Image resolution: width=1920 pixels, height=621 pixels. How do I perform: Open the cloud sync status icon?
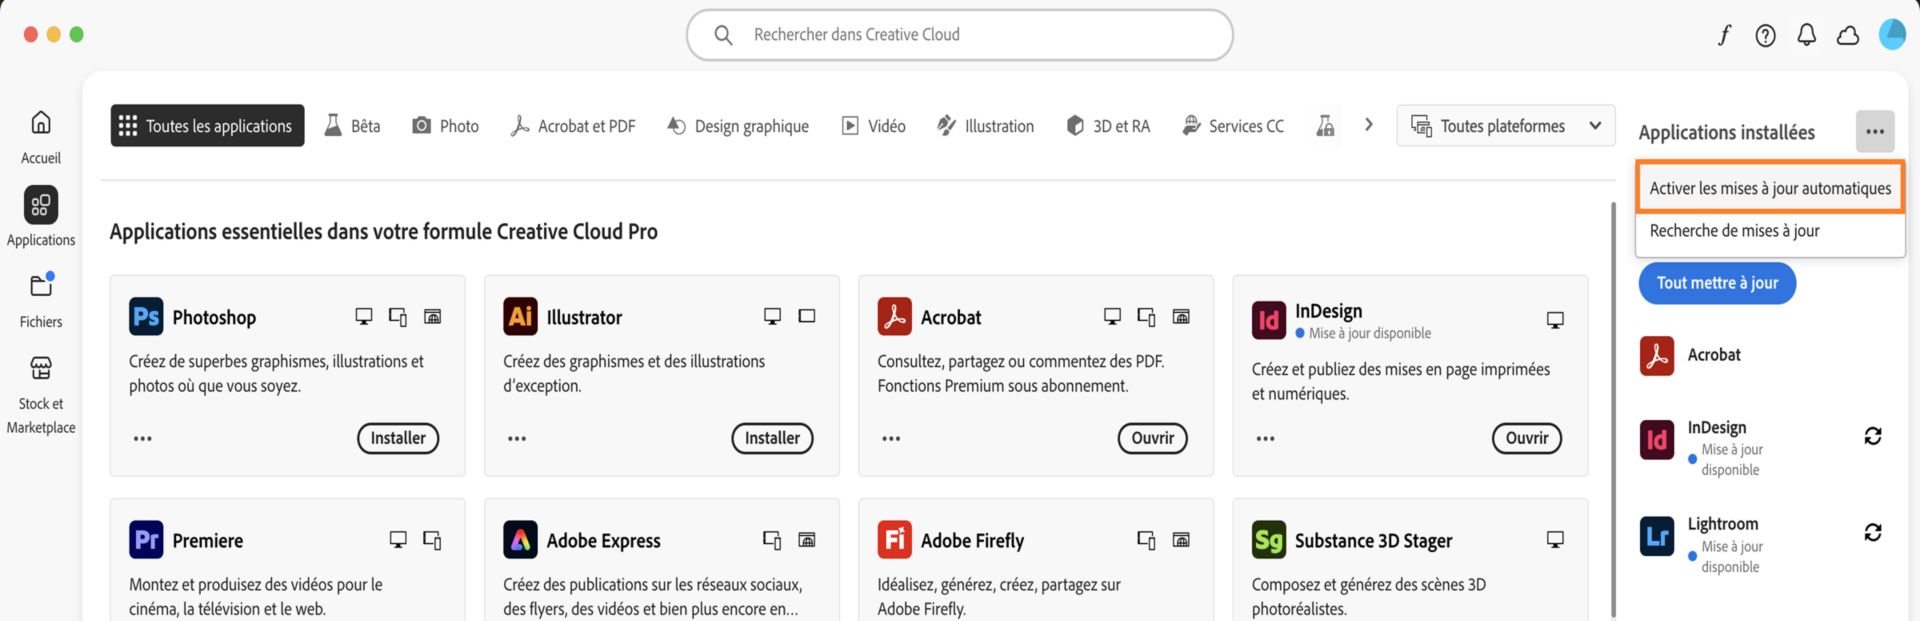point(1848,35)
